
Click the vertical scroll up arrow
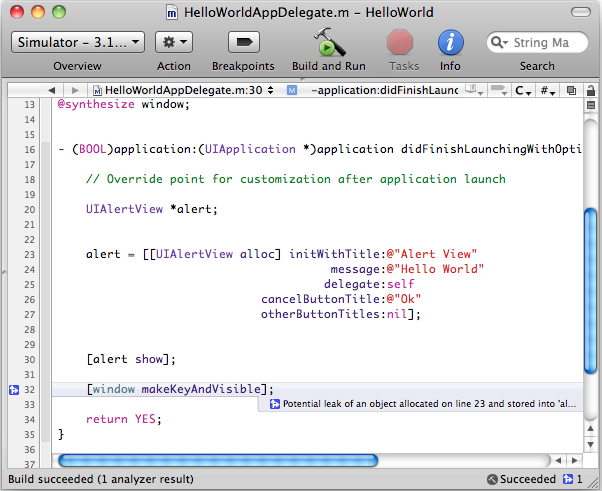pyautogui.click(x=591, y=429)
